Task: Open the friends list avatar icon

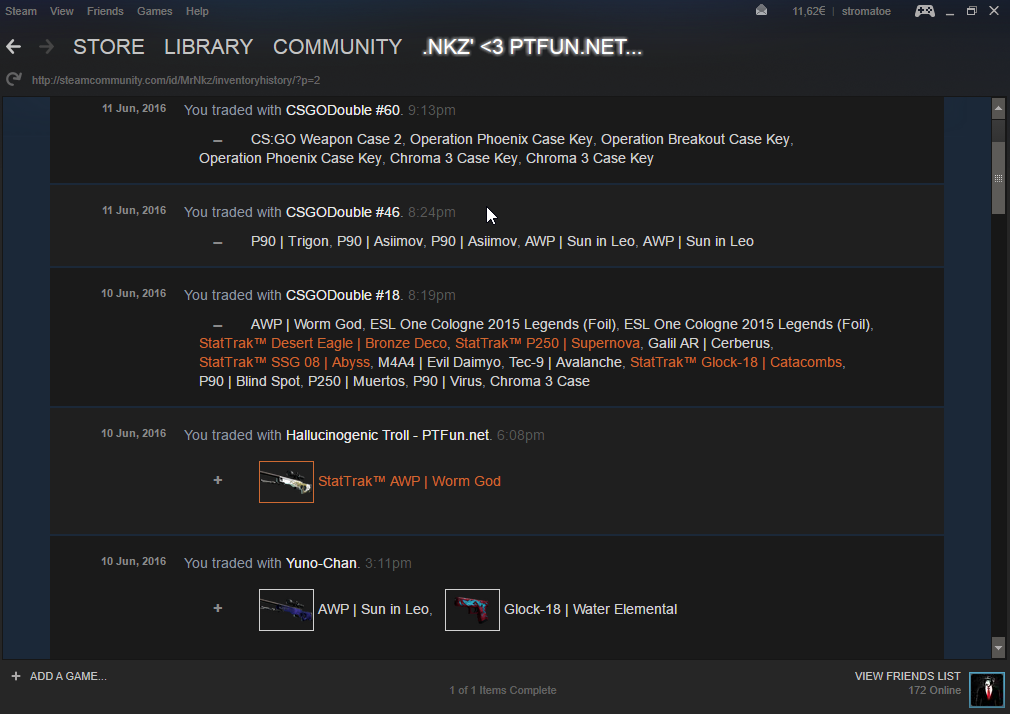Action: (986, 689)
